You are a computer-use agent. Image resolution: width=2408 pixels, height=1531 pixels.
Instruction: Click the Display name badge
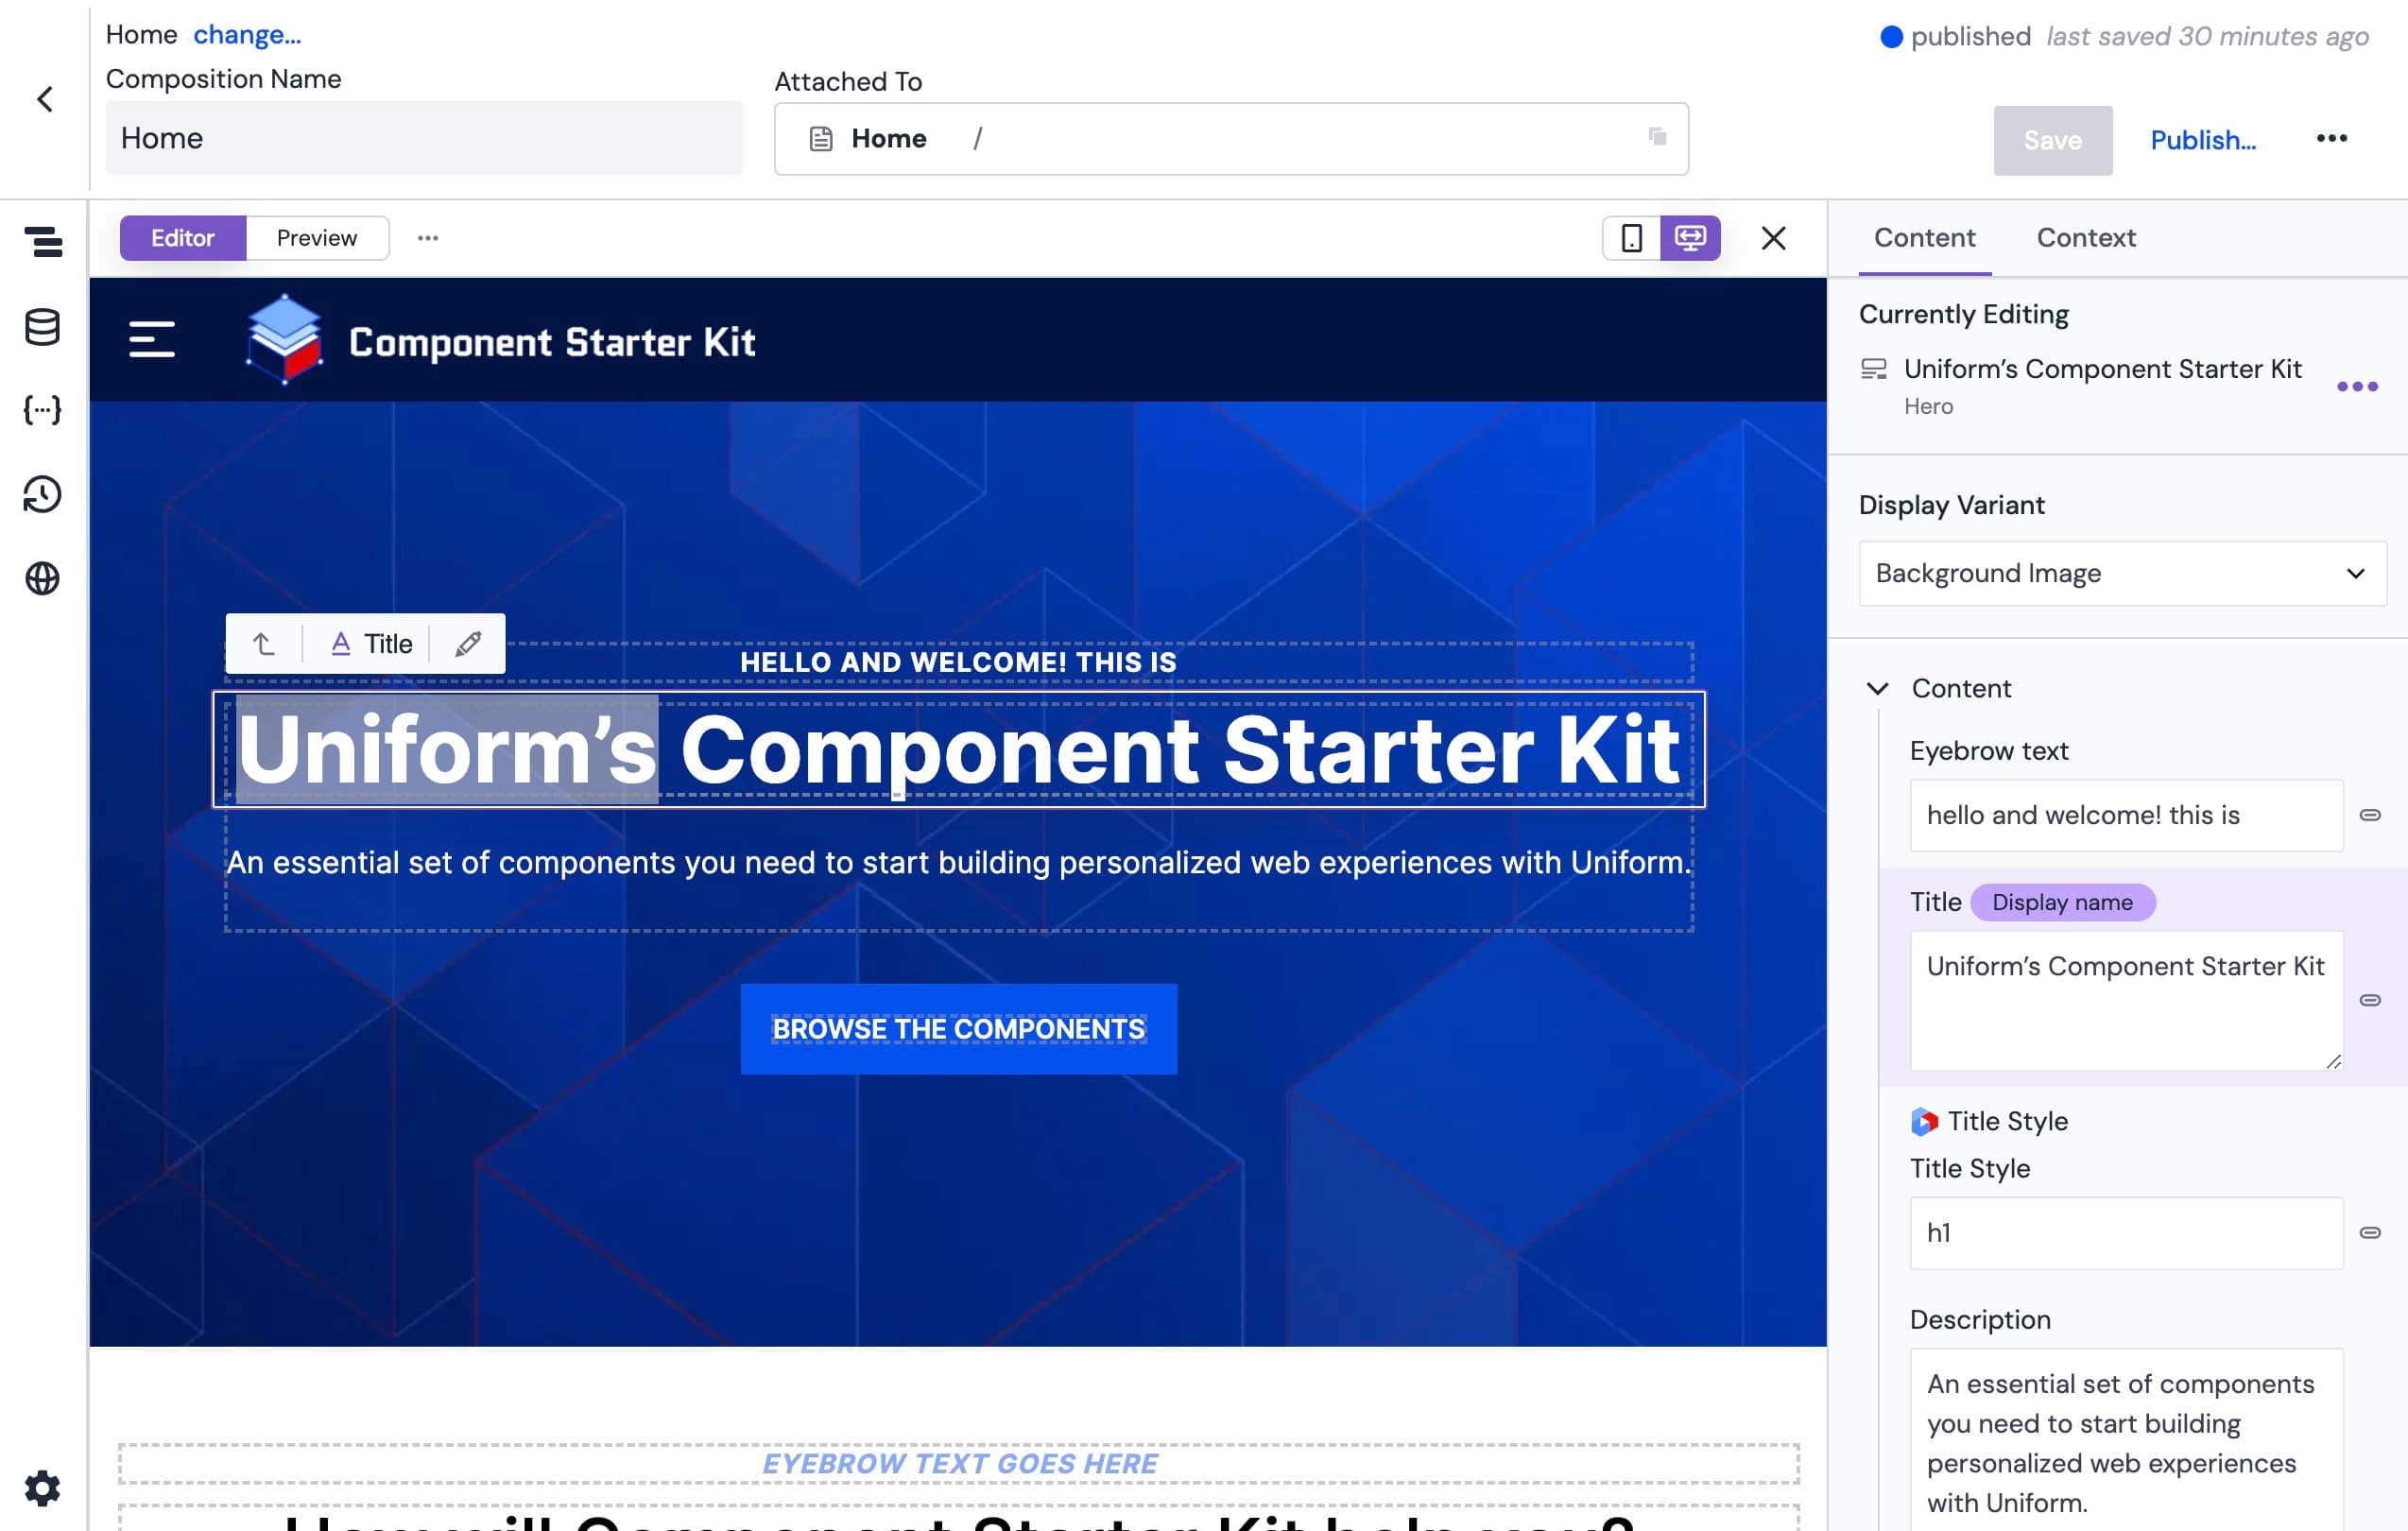2062,902
